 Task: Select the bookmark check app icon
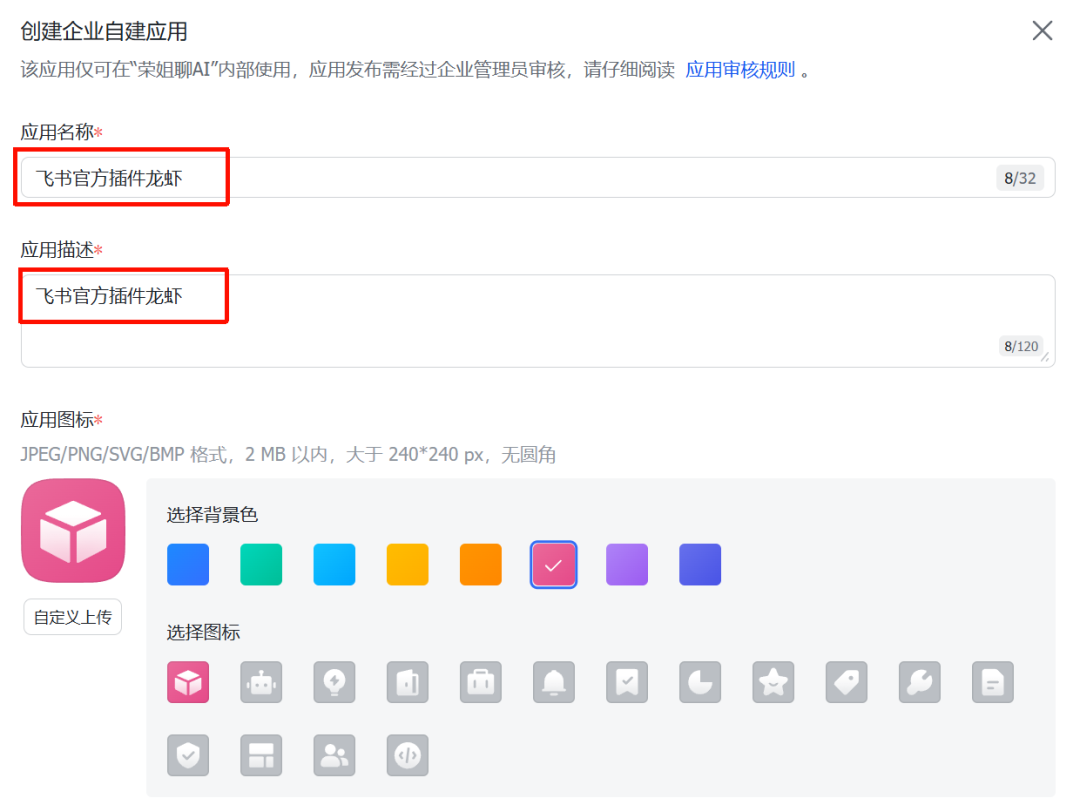(627, 682)
